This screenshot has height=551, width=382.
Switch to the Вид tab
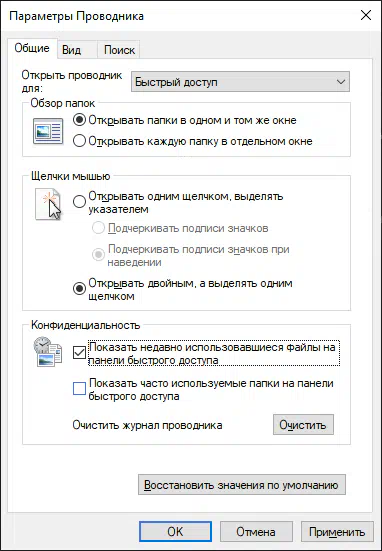71,50
